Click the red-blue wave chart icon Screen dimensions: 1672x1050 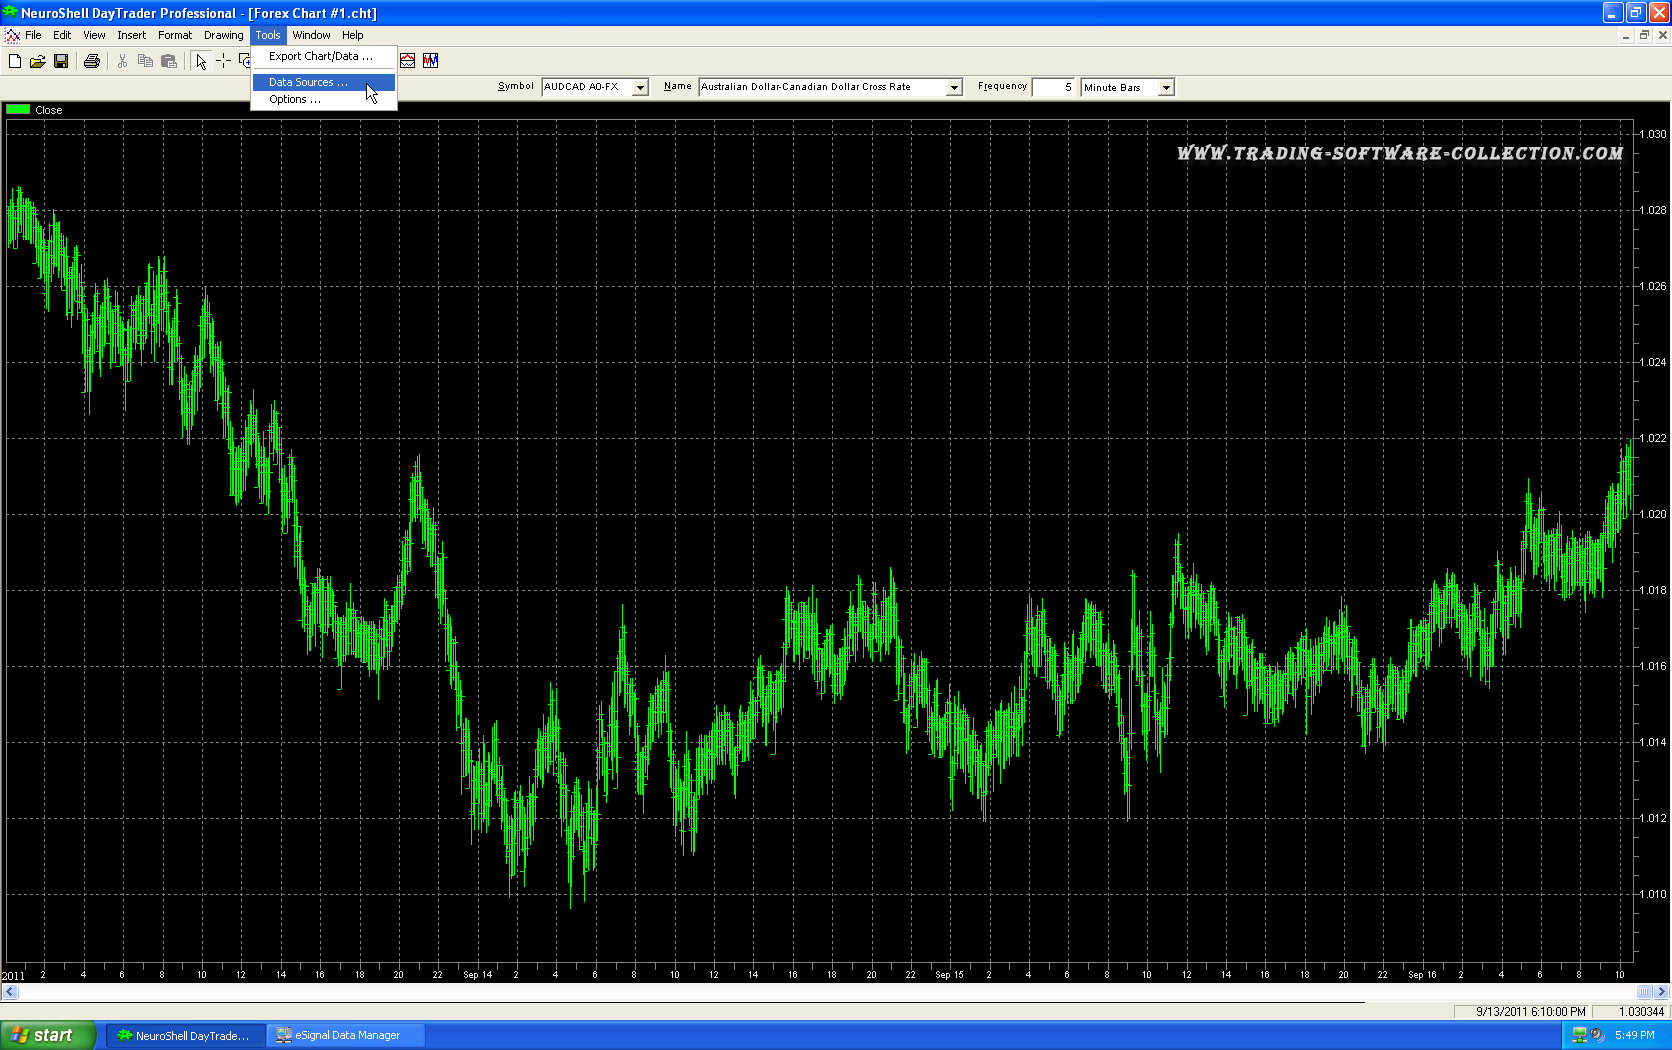point(408,61)
